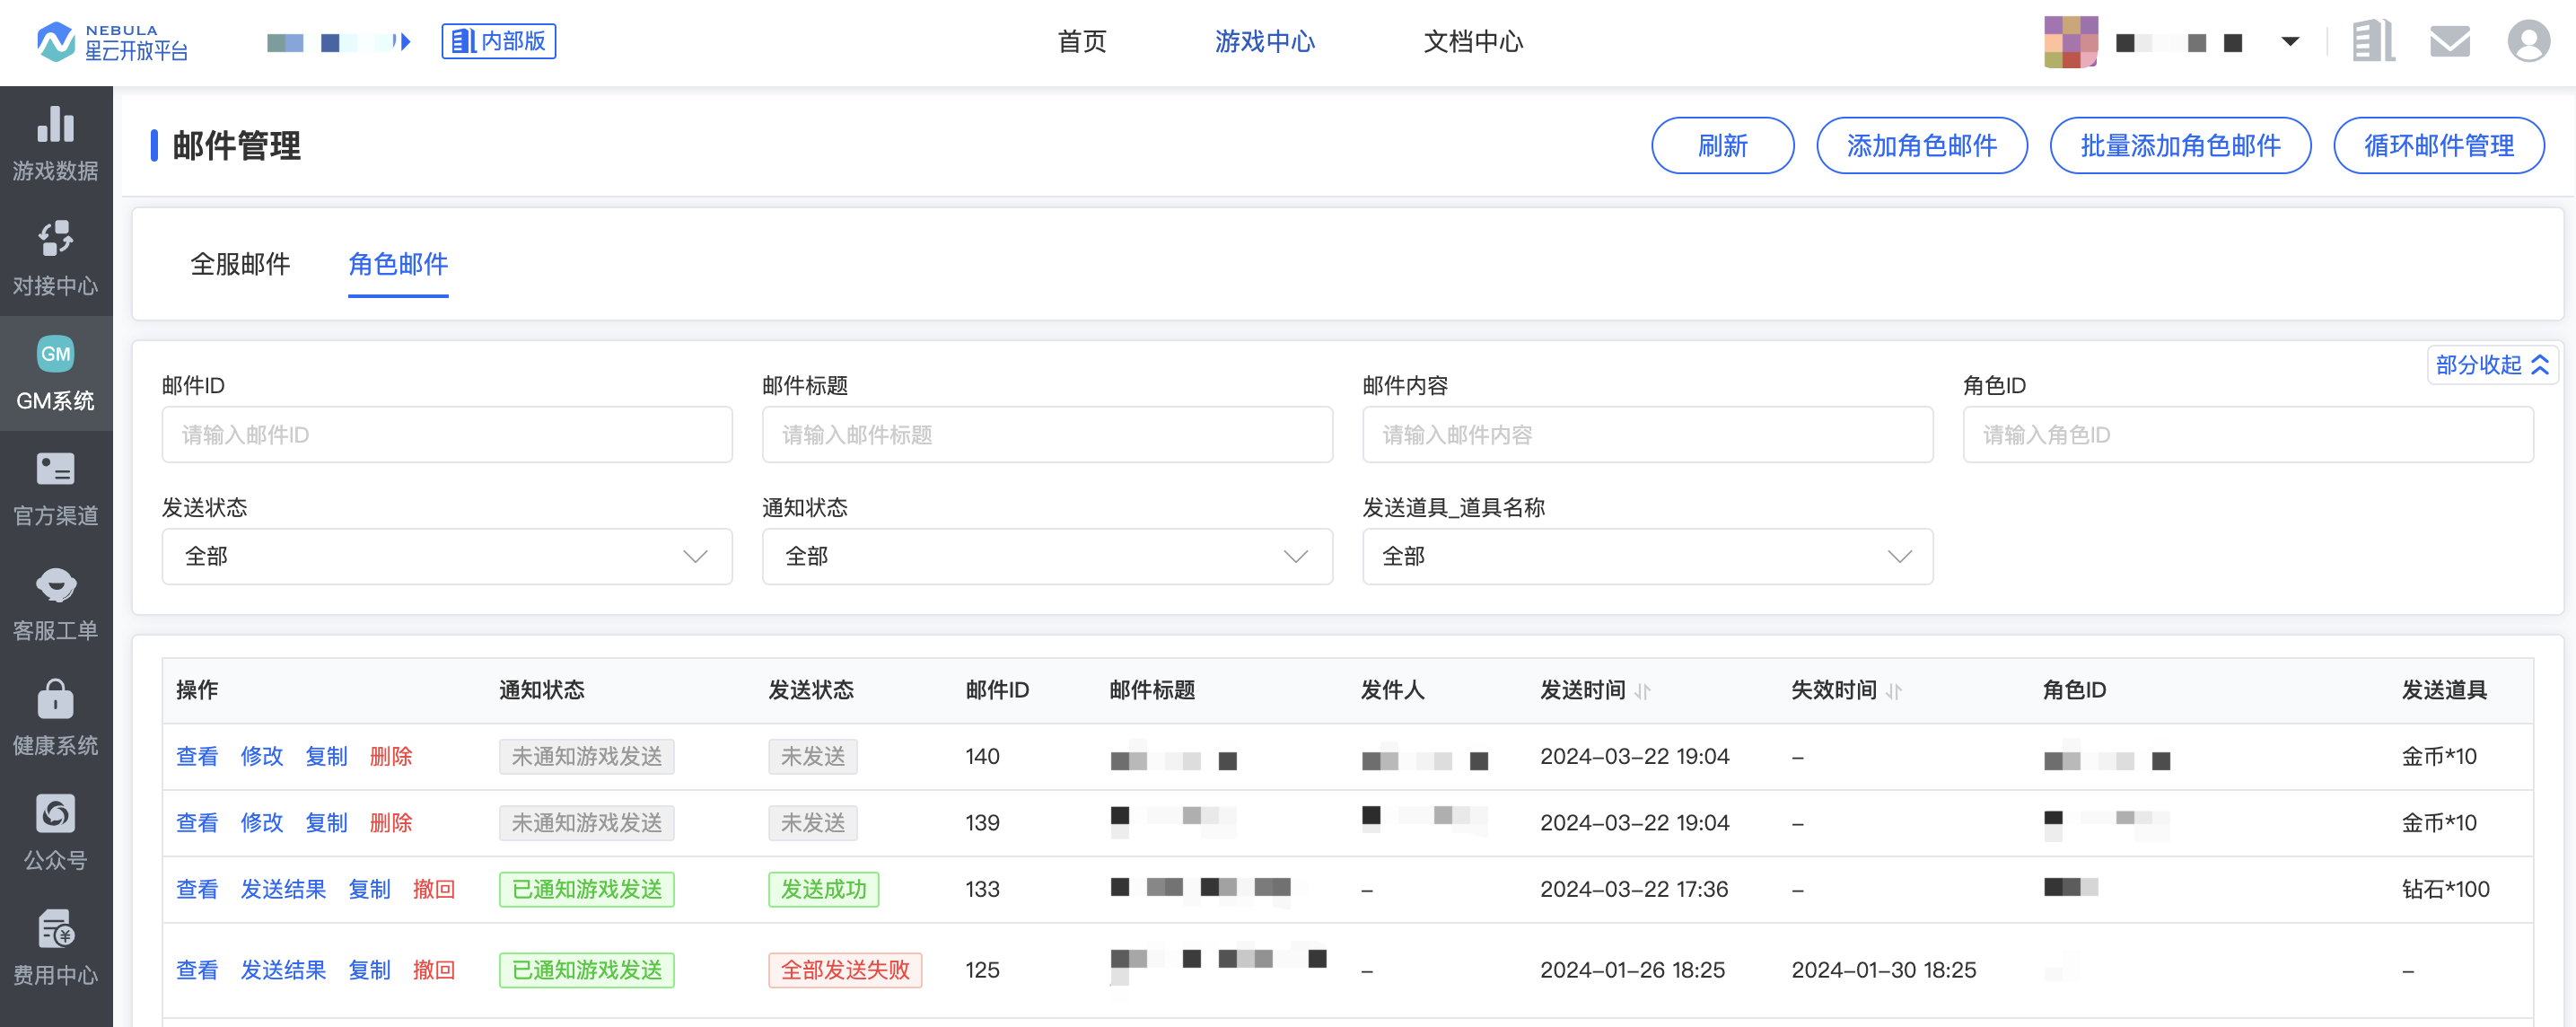Click 删除 for mail 139
2576x1027 pixels.
coord(391,823)
